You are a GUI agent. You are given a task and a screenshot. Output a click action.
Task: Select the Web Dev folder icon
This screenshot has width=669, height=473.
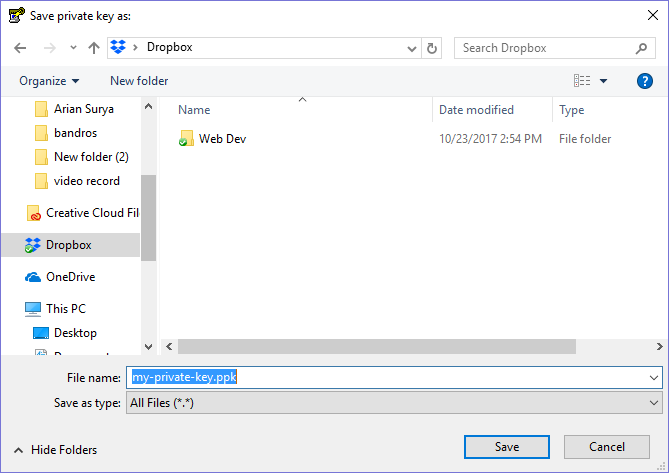(x=185, y=139)
